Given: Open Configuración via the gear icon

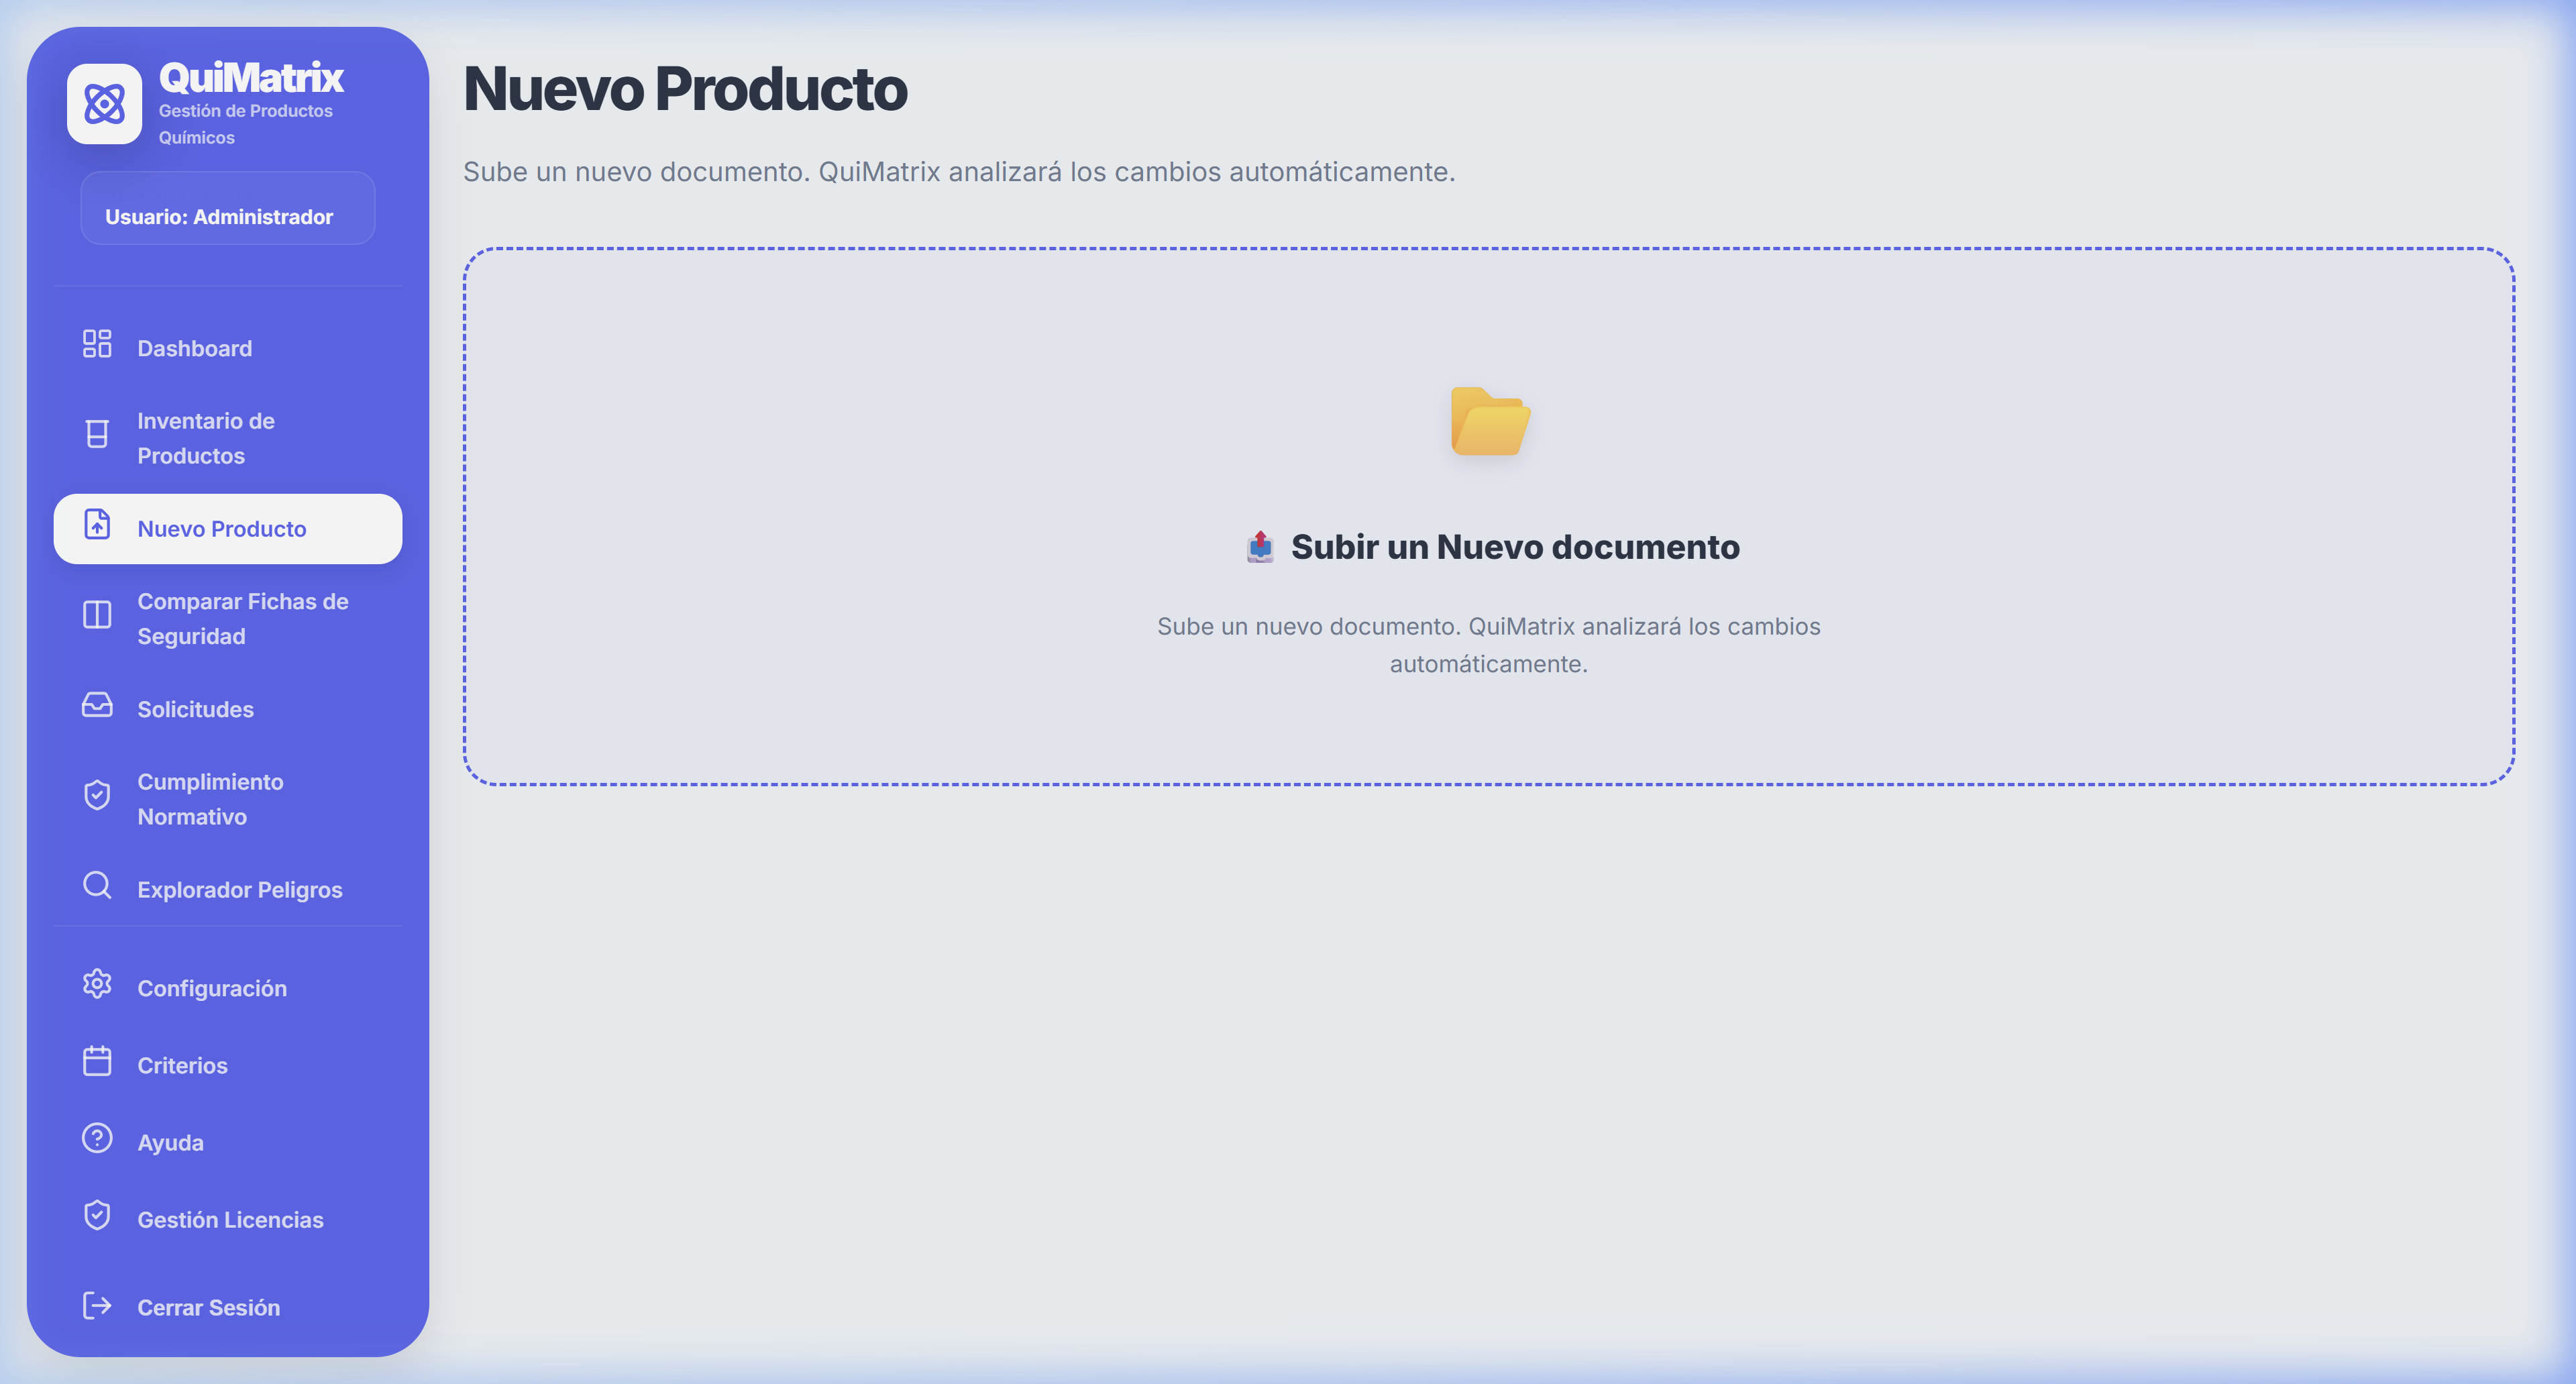Looking at the screenshot, I should 97,985.
